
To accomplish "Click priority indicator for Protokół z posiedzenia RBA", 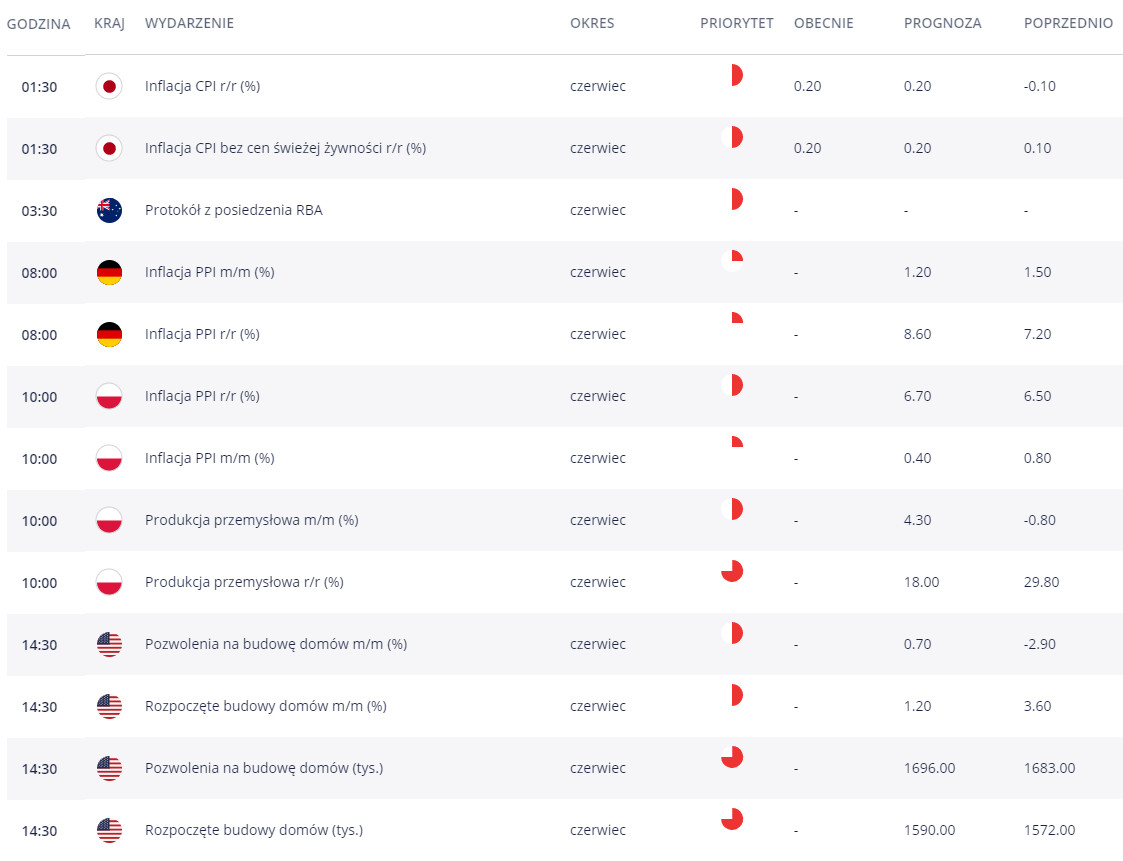I will click(732, 198).
